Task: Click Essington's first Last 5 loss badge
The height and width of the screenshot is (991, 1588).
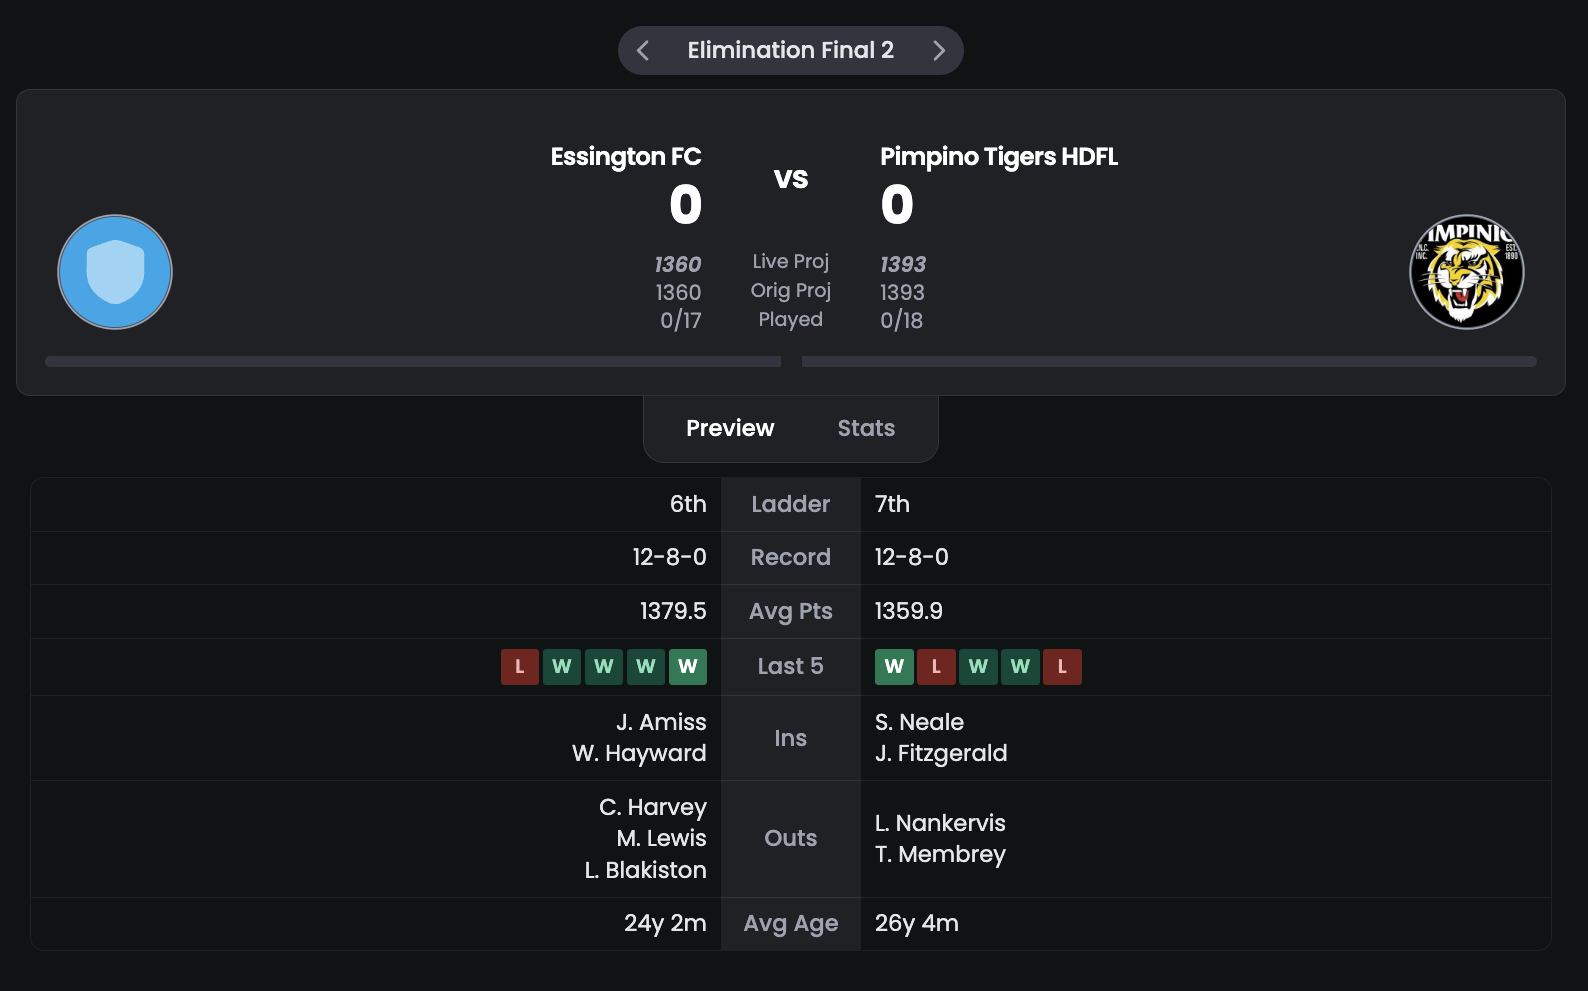Action: click(520, 667)
